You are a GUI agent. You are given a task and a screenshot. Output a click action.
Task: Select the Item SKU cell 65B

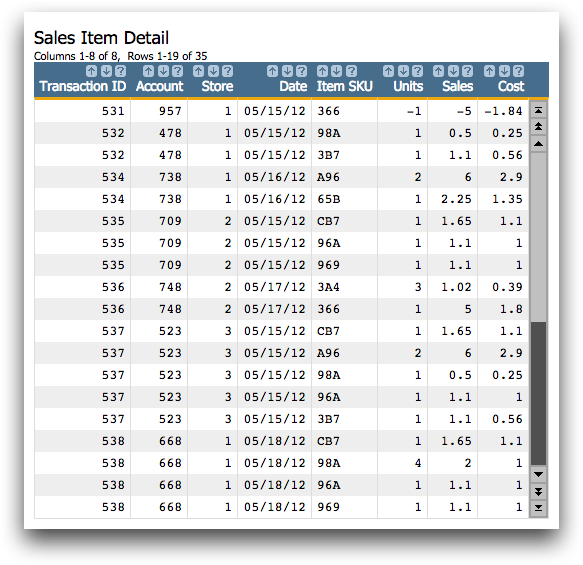pyautogui.click(x=328, y=199)
